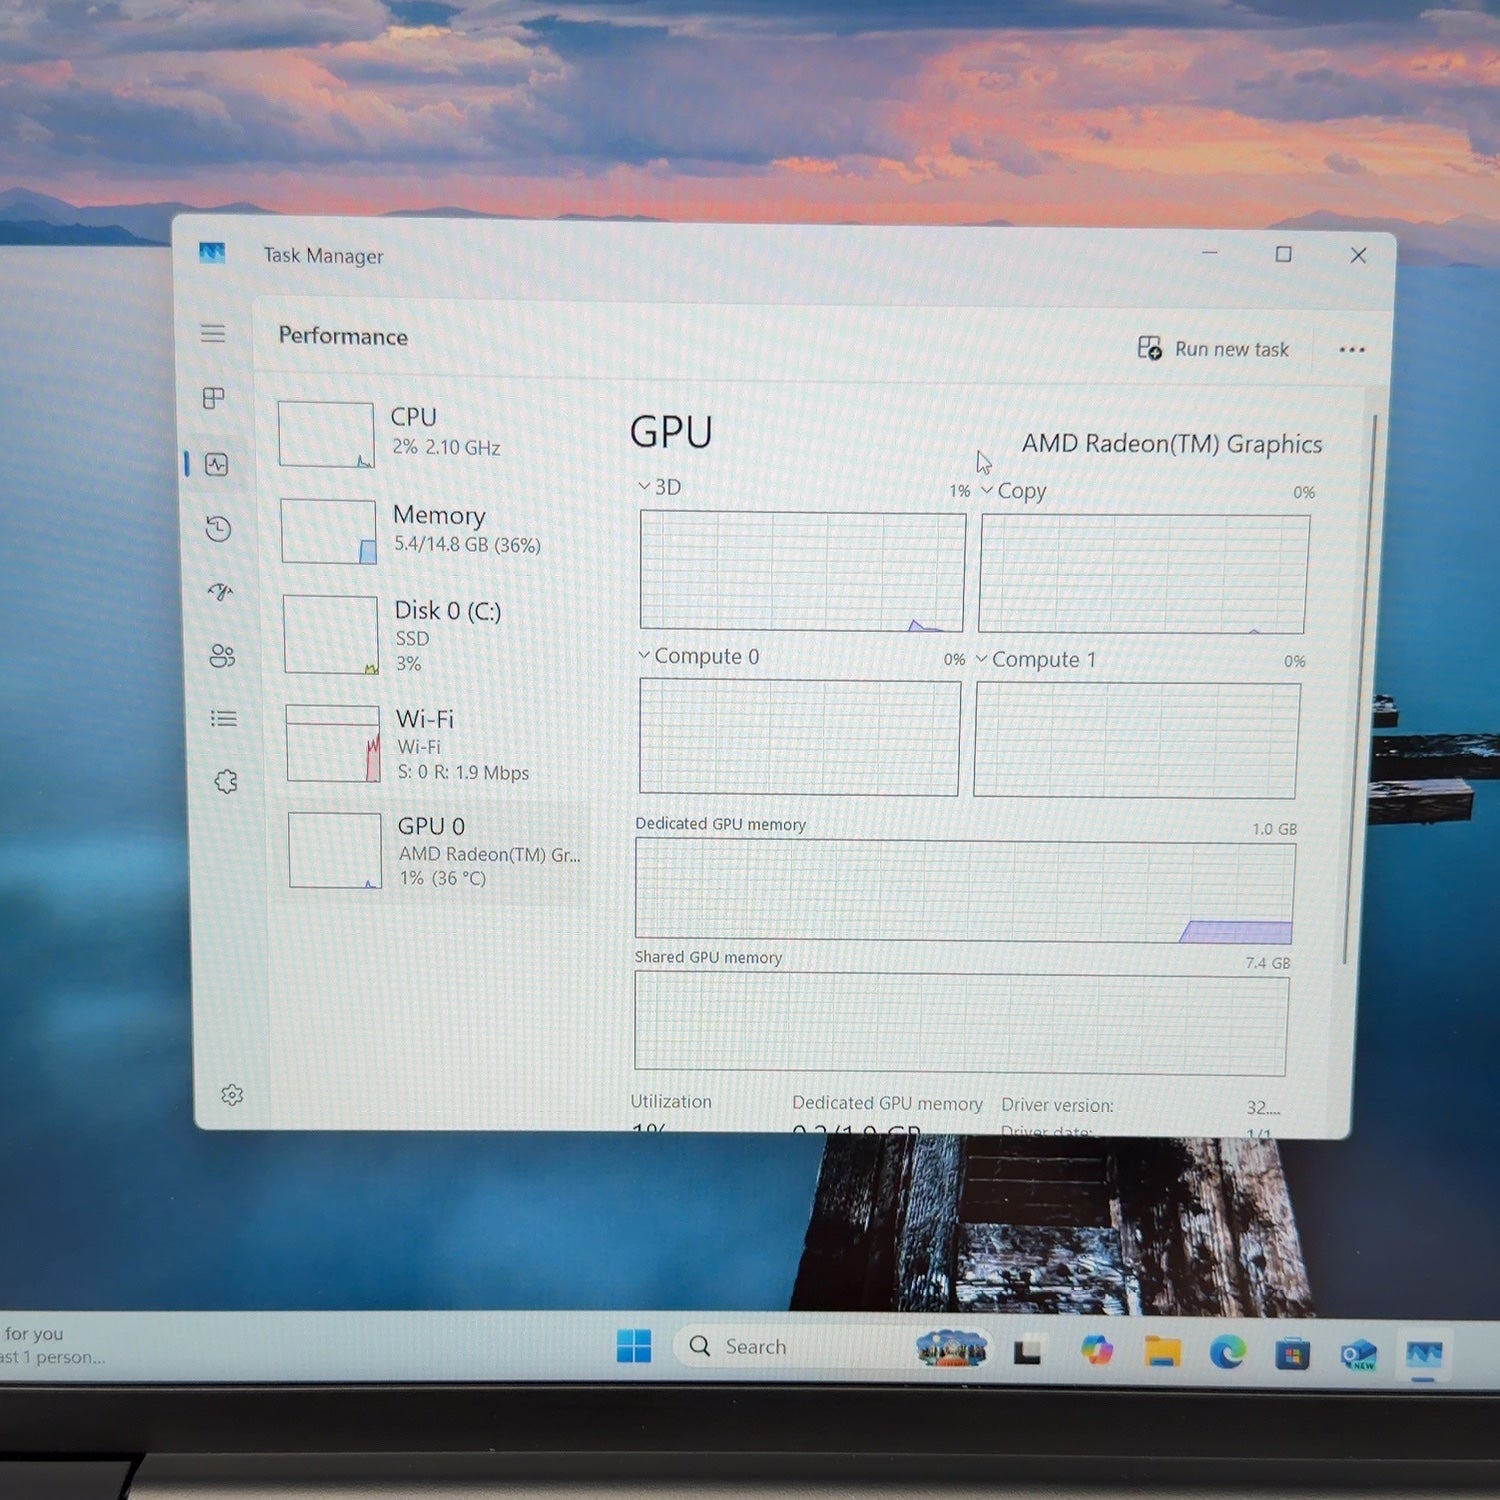
Task: Open Microsoft Edge from the taskbar
Action: coord(1228,1352)
